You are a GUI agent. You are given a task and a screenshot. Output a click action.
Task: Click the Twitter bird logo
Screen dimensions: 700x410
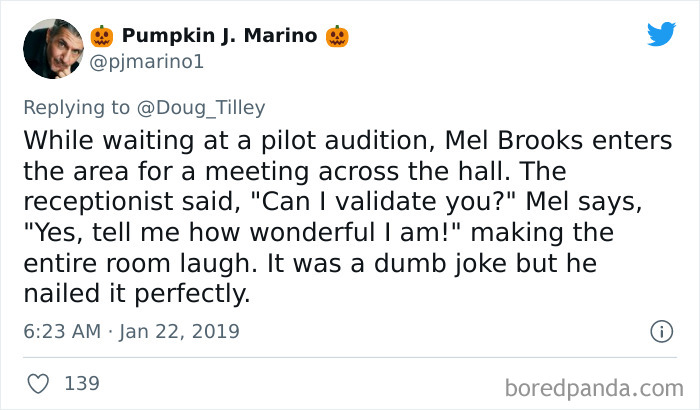coord(661,35)
